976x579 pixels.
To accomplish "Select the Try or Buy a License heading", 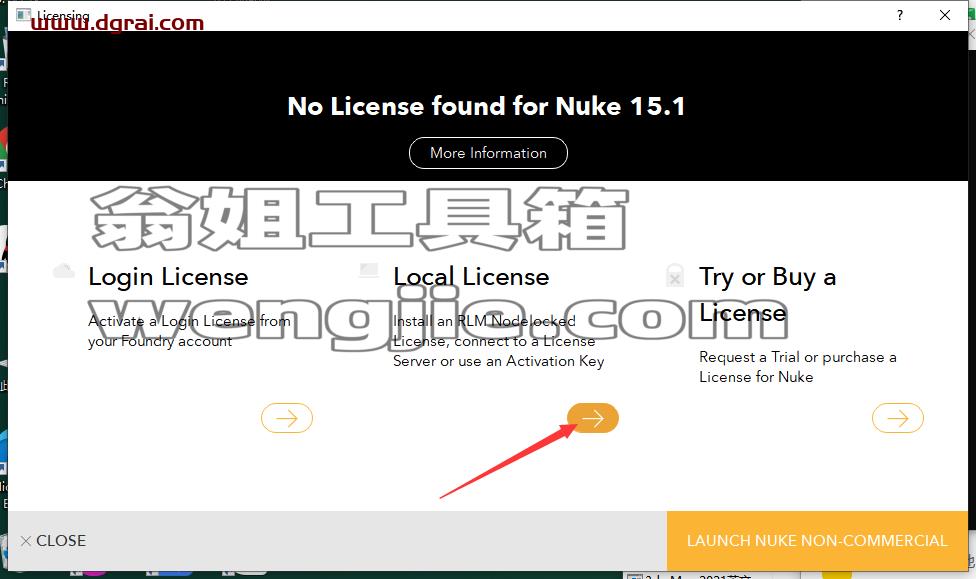I will (767, 294).
